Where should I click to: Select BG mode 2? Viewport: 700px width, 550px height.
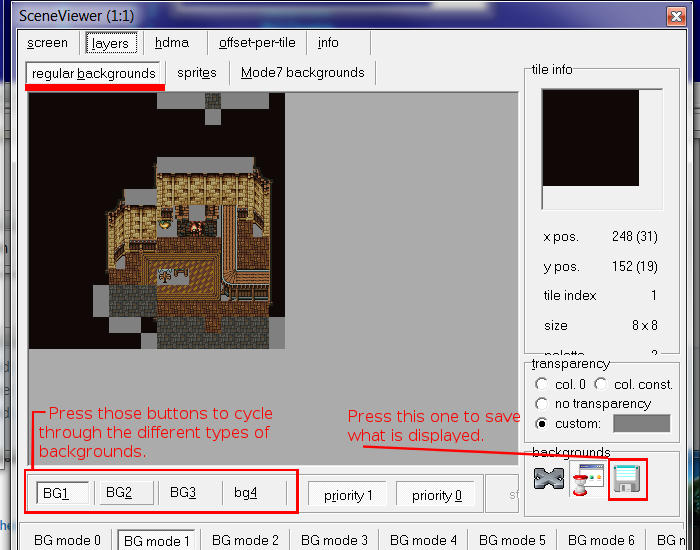pyautogui.click(x=245, y=540)
